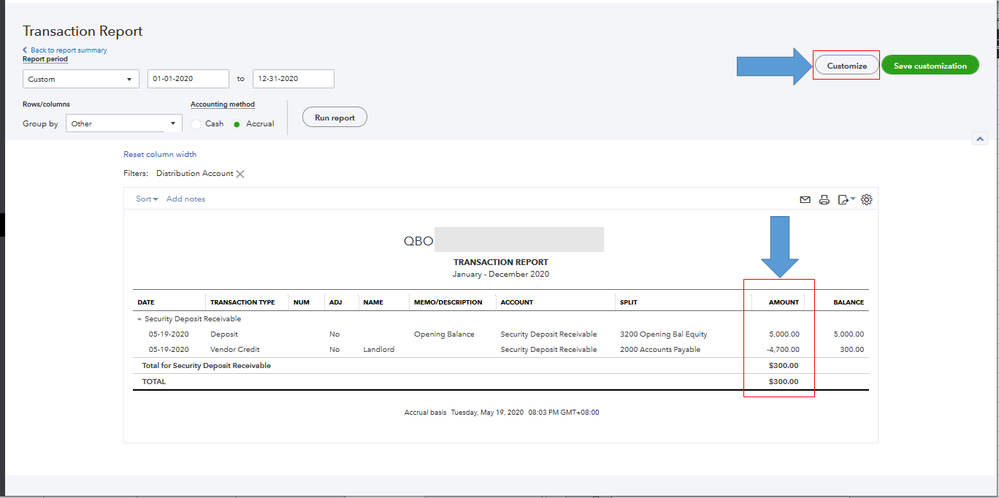Collapse the report header chevron button
The height and width of the screenshot is (498, 999).
tap(980, 139)
